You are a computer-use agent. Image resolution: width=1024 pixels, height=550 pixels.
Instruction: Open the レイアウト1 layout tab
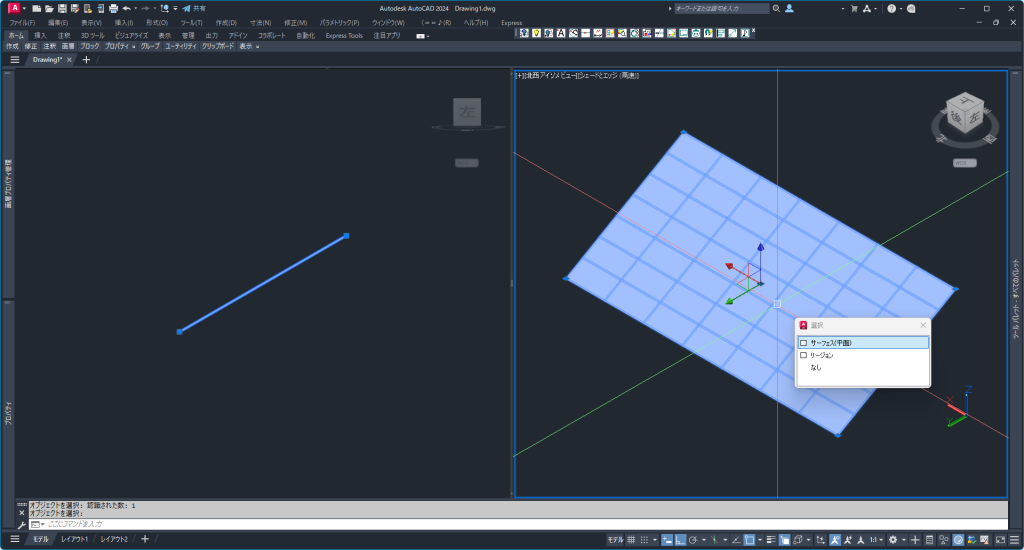74,540
